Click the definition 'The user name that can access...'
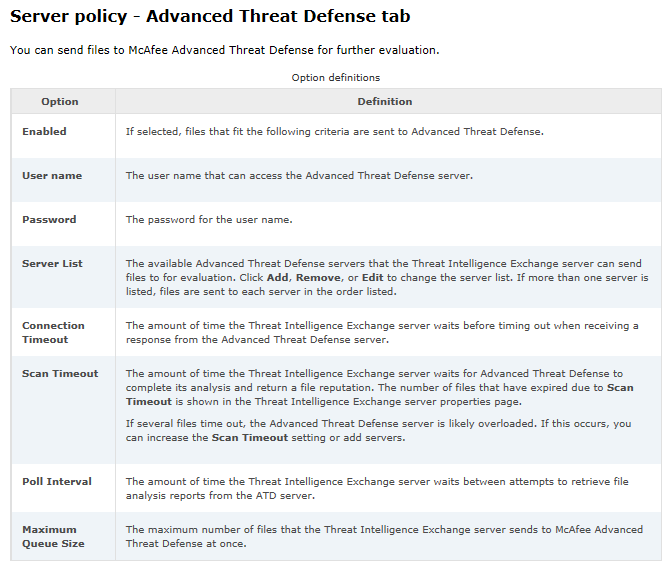Image resolution: width=669 pixels, height=568 pixels. pyautogui.click(x=299, y=175)
